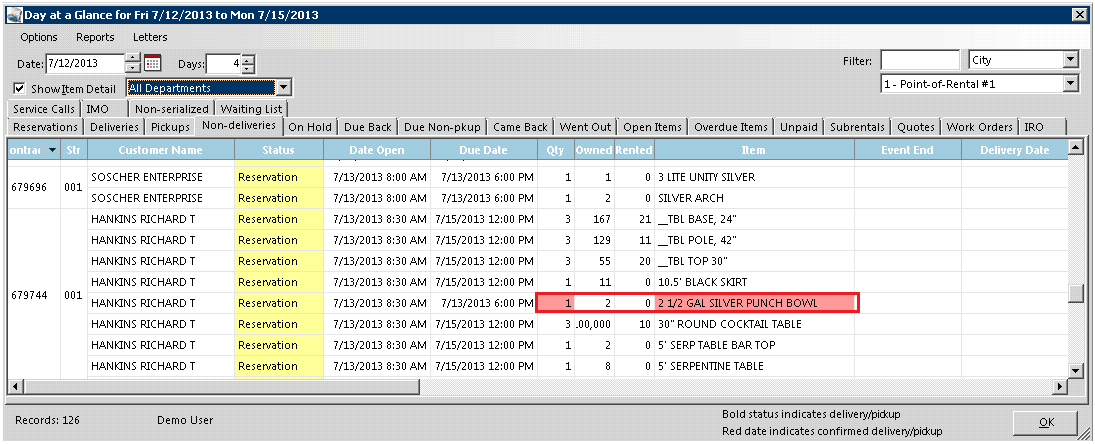The height and width of the screenshot is (444, 1095).
Task: Open the calendar date picker icon
Action: (152, 64)
